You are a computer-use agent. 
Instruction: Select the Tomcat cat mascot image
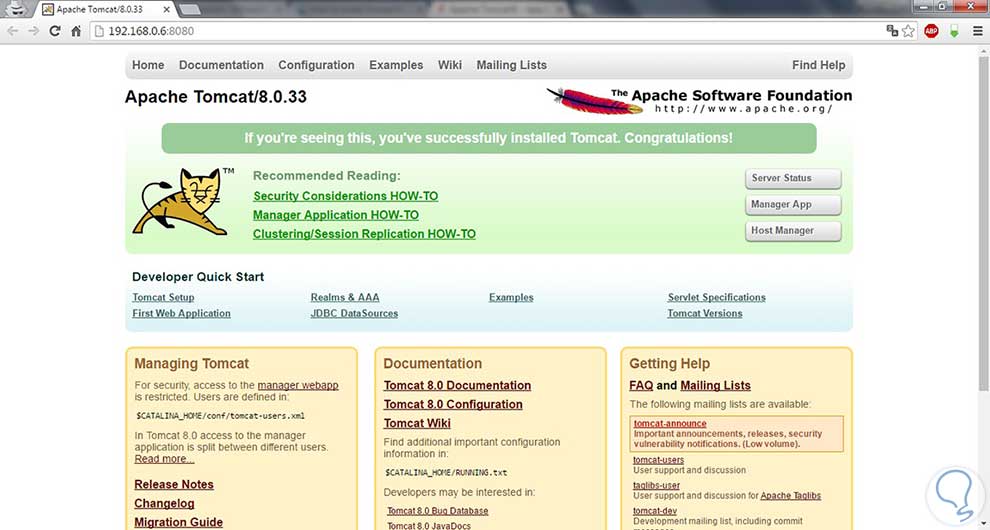click(183, 202)
